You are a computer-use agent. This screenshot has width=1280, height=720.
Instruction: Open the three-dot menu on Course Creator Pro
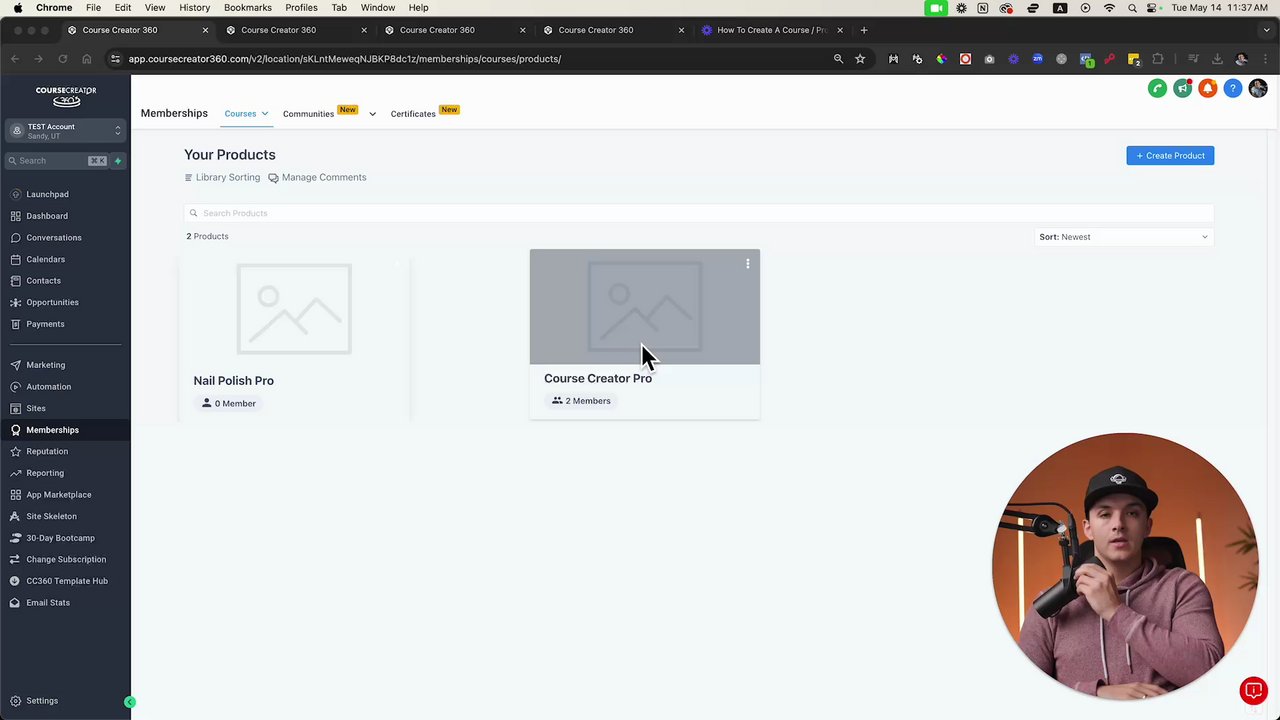coord(747,264)
